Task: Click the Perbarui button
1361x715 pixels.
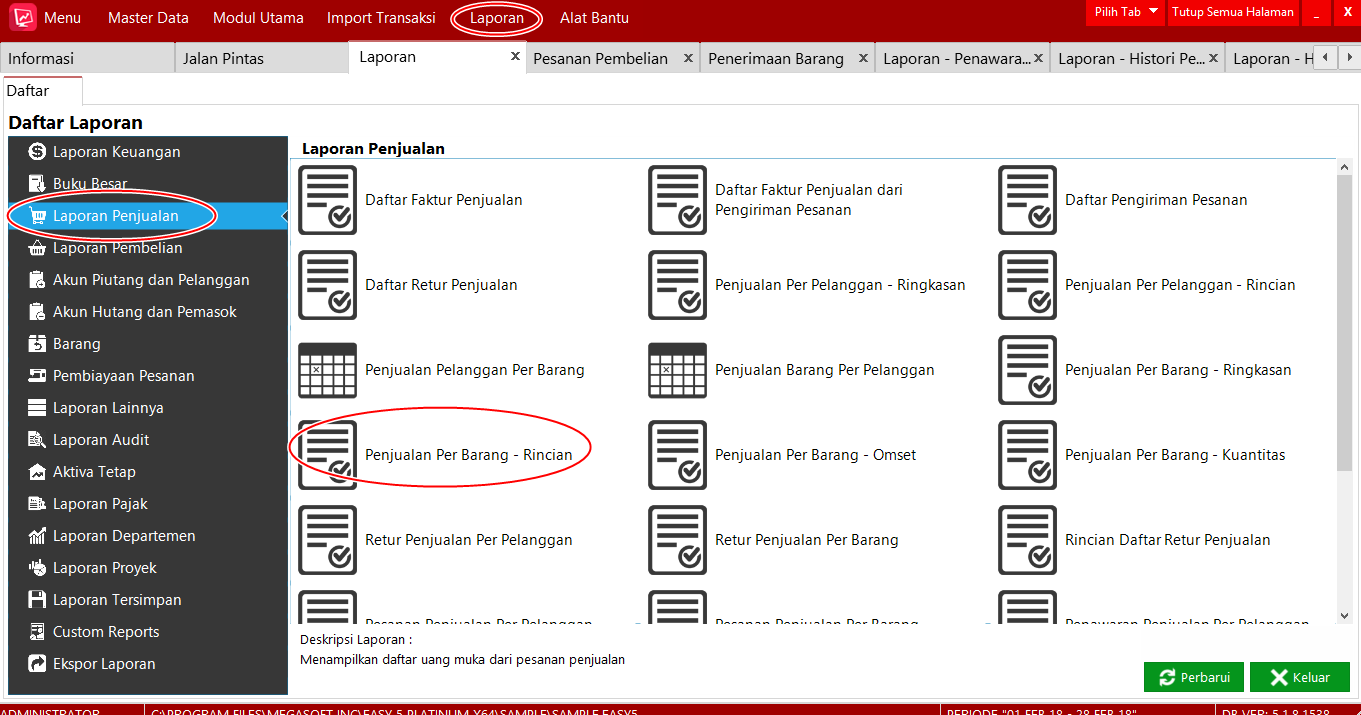Action: tap(1193, 676)
